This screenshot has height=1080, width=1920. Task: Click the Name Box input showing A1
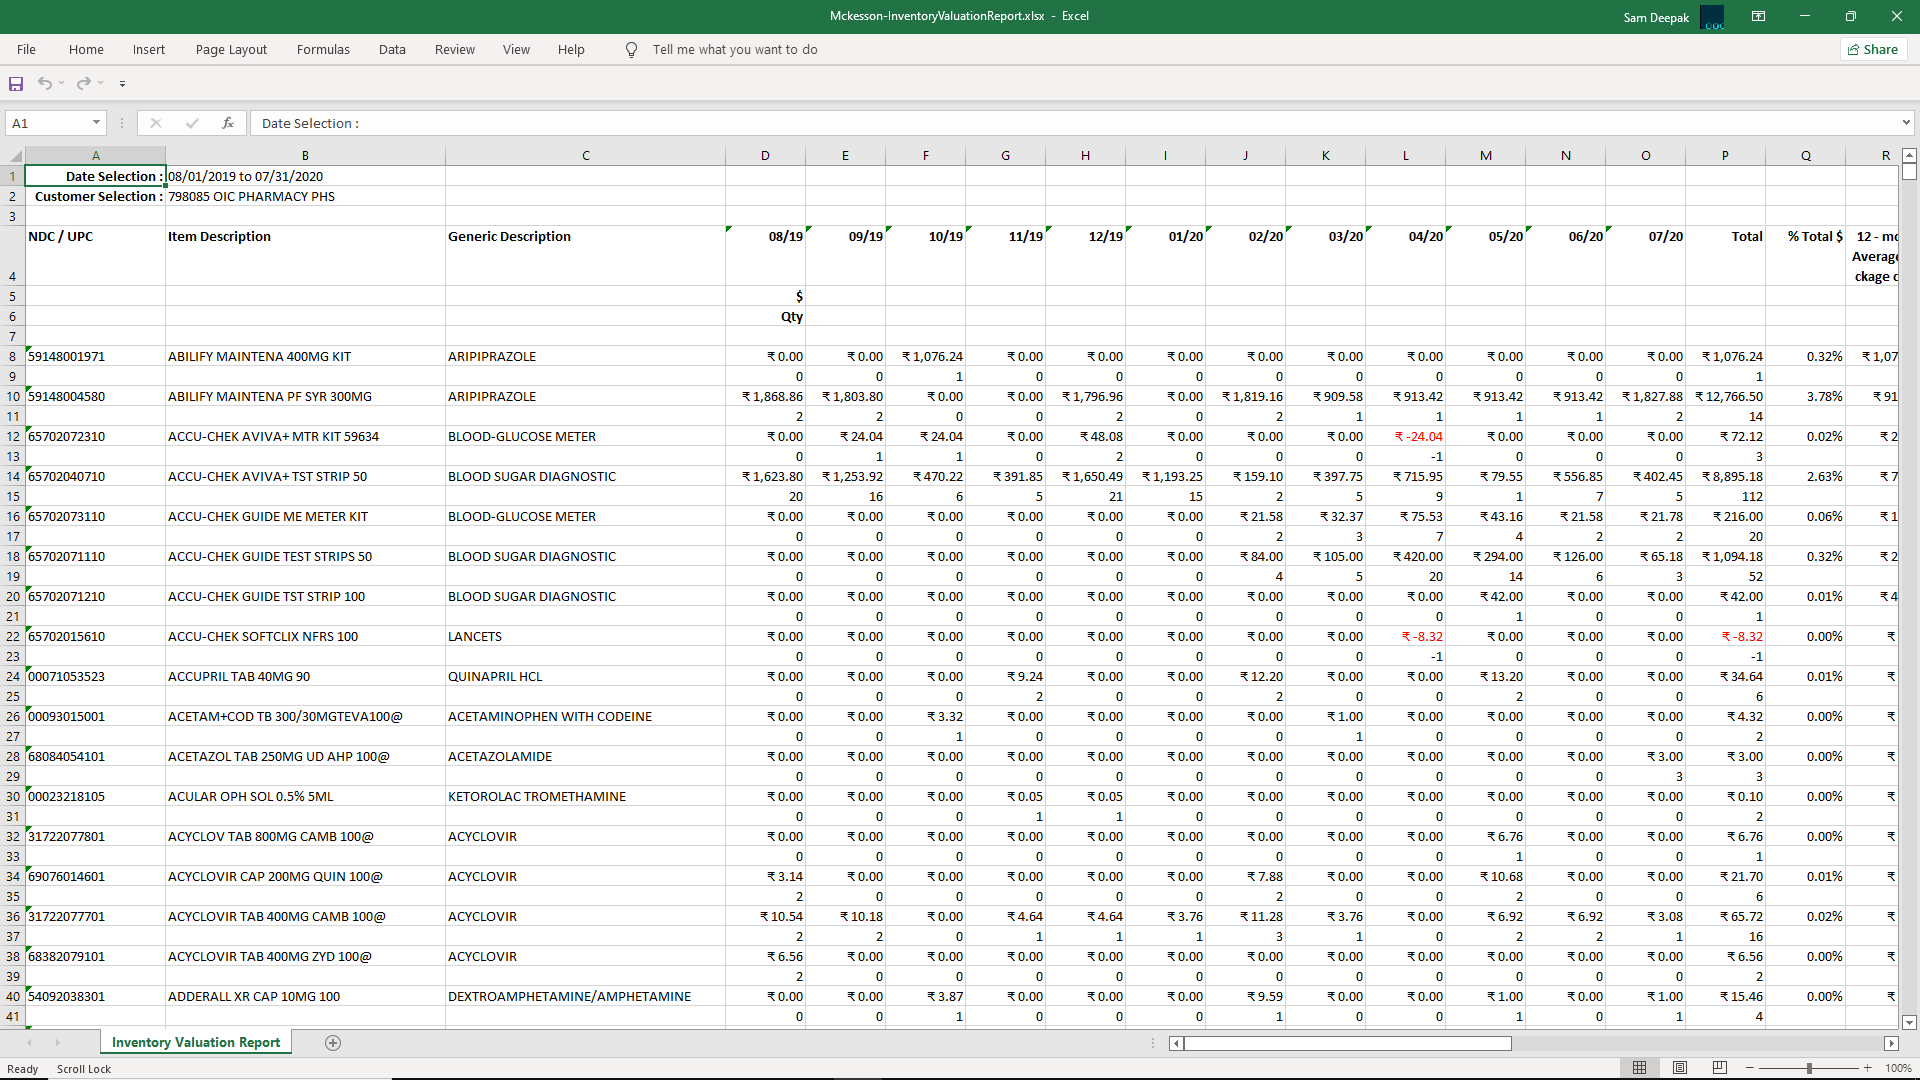[x=47, y=123]
